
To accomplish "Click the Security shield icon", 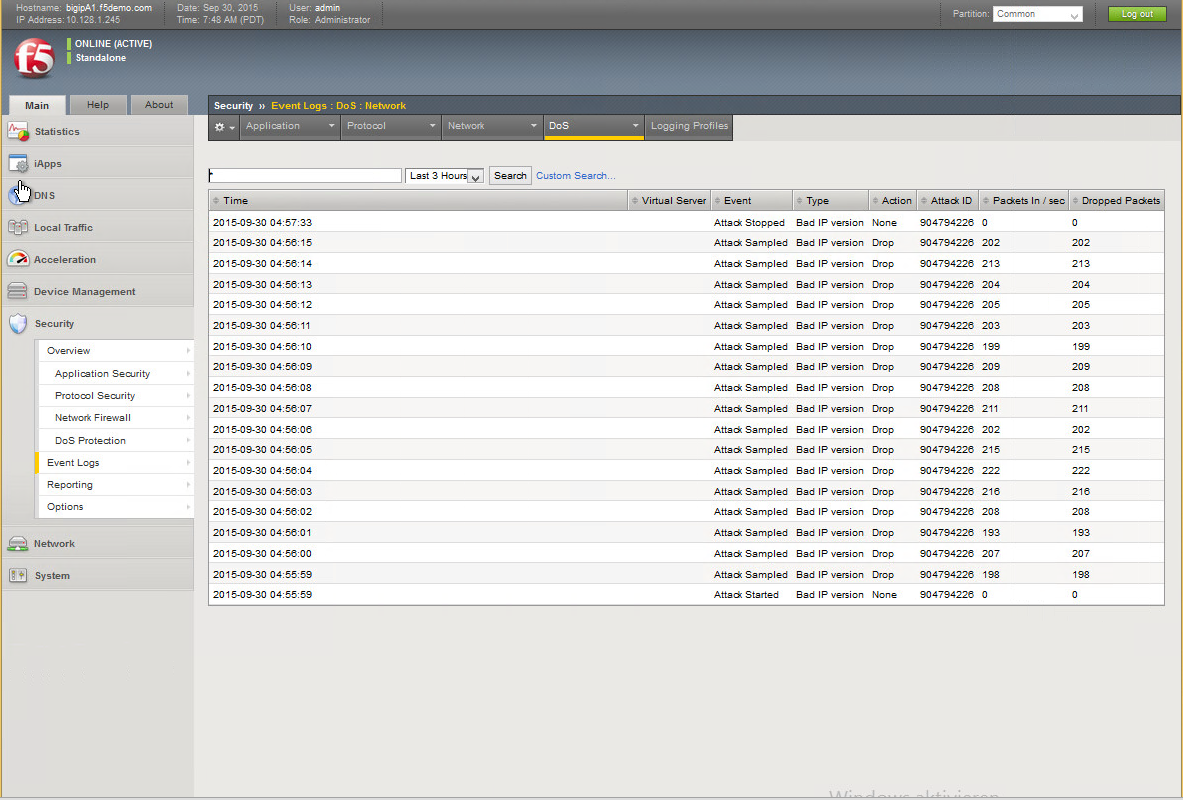I will point(18,324).
